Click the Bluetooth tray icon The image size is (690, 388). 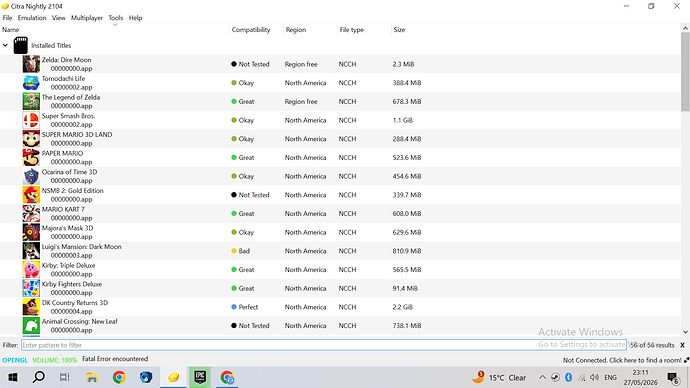click(568, 377)
